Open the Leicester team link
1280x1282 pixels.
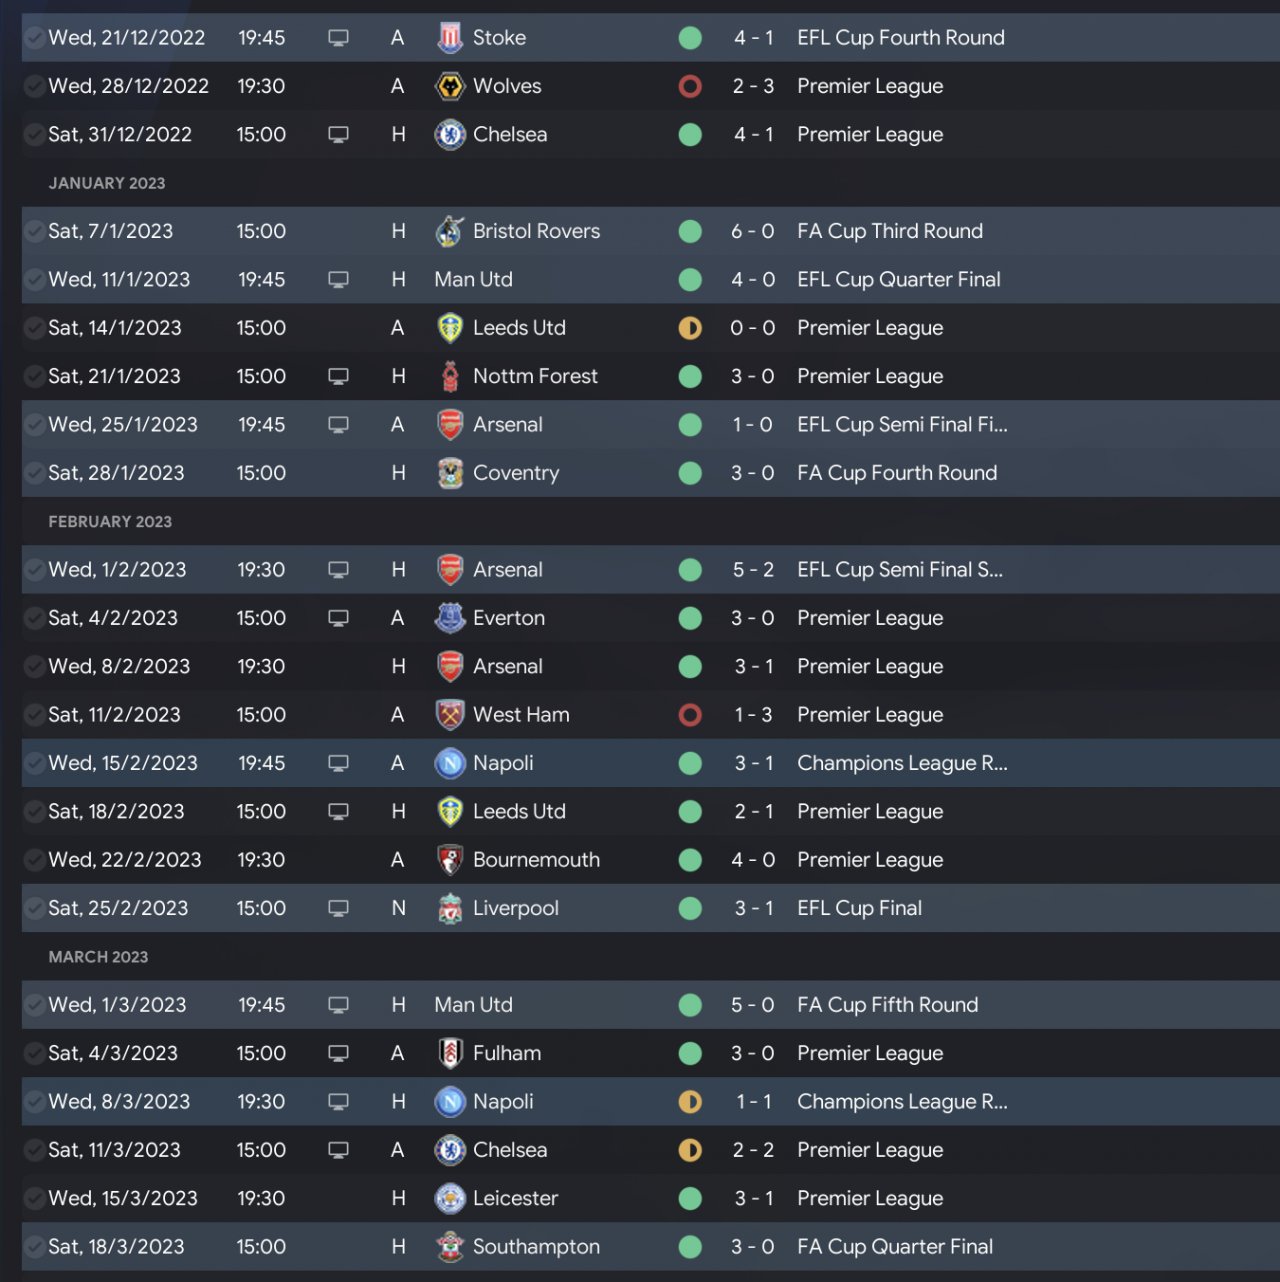click(515, 1198)
